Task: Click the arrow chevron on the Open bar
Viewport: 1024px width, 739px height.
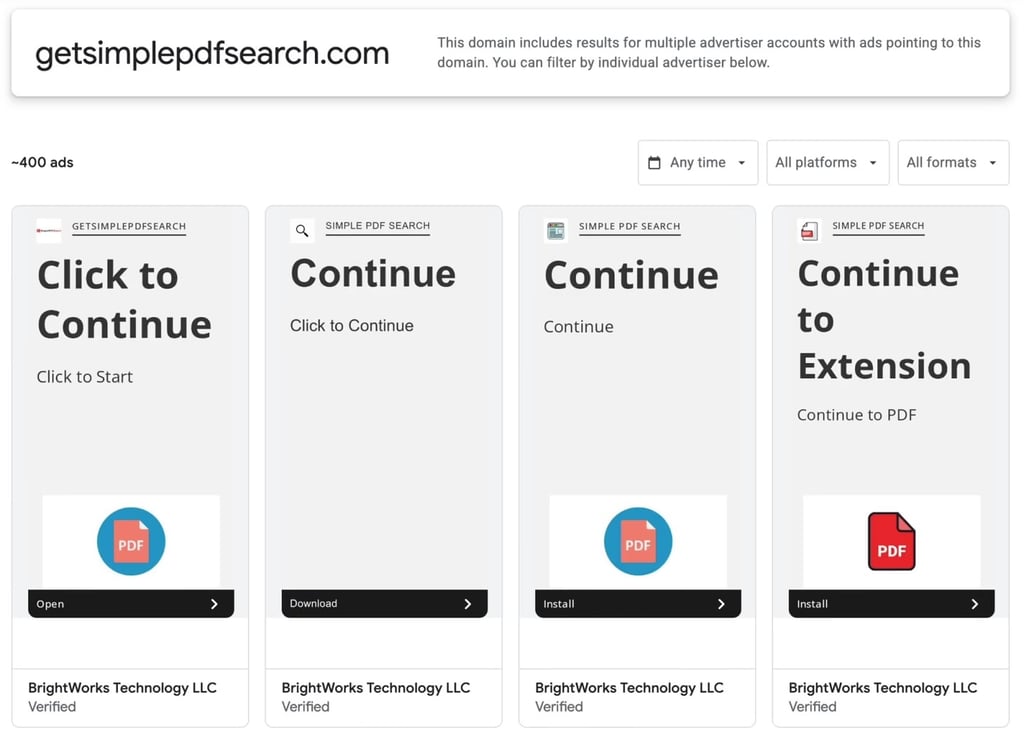Action: (214, 604)
